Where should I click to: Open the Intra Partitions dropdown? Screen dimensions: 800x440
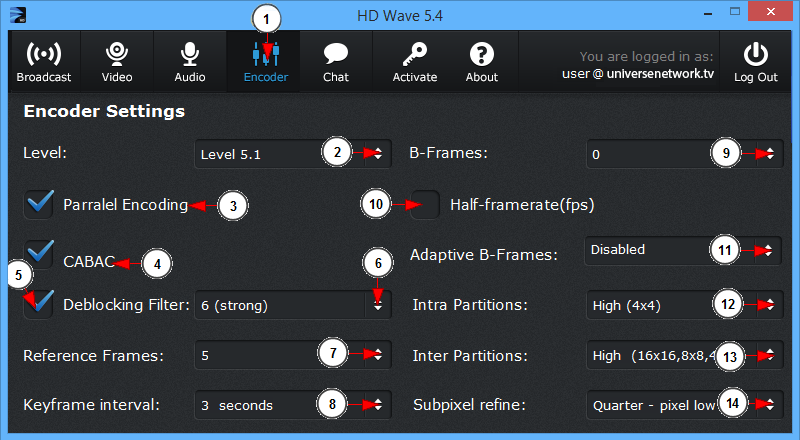point(685,305)
